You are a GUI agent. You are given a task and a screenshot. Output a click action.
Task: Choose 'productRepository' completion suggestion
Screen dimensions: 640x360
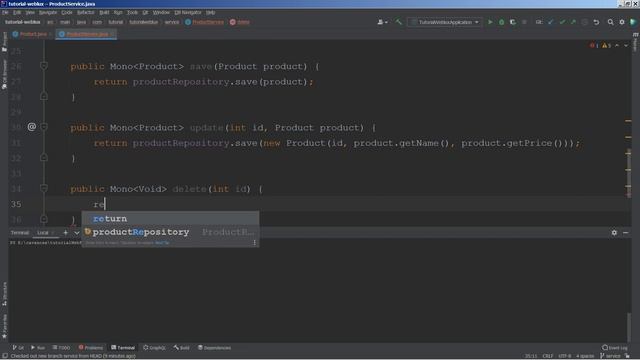[x=170, y=232]
